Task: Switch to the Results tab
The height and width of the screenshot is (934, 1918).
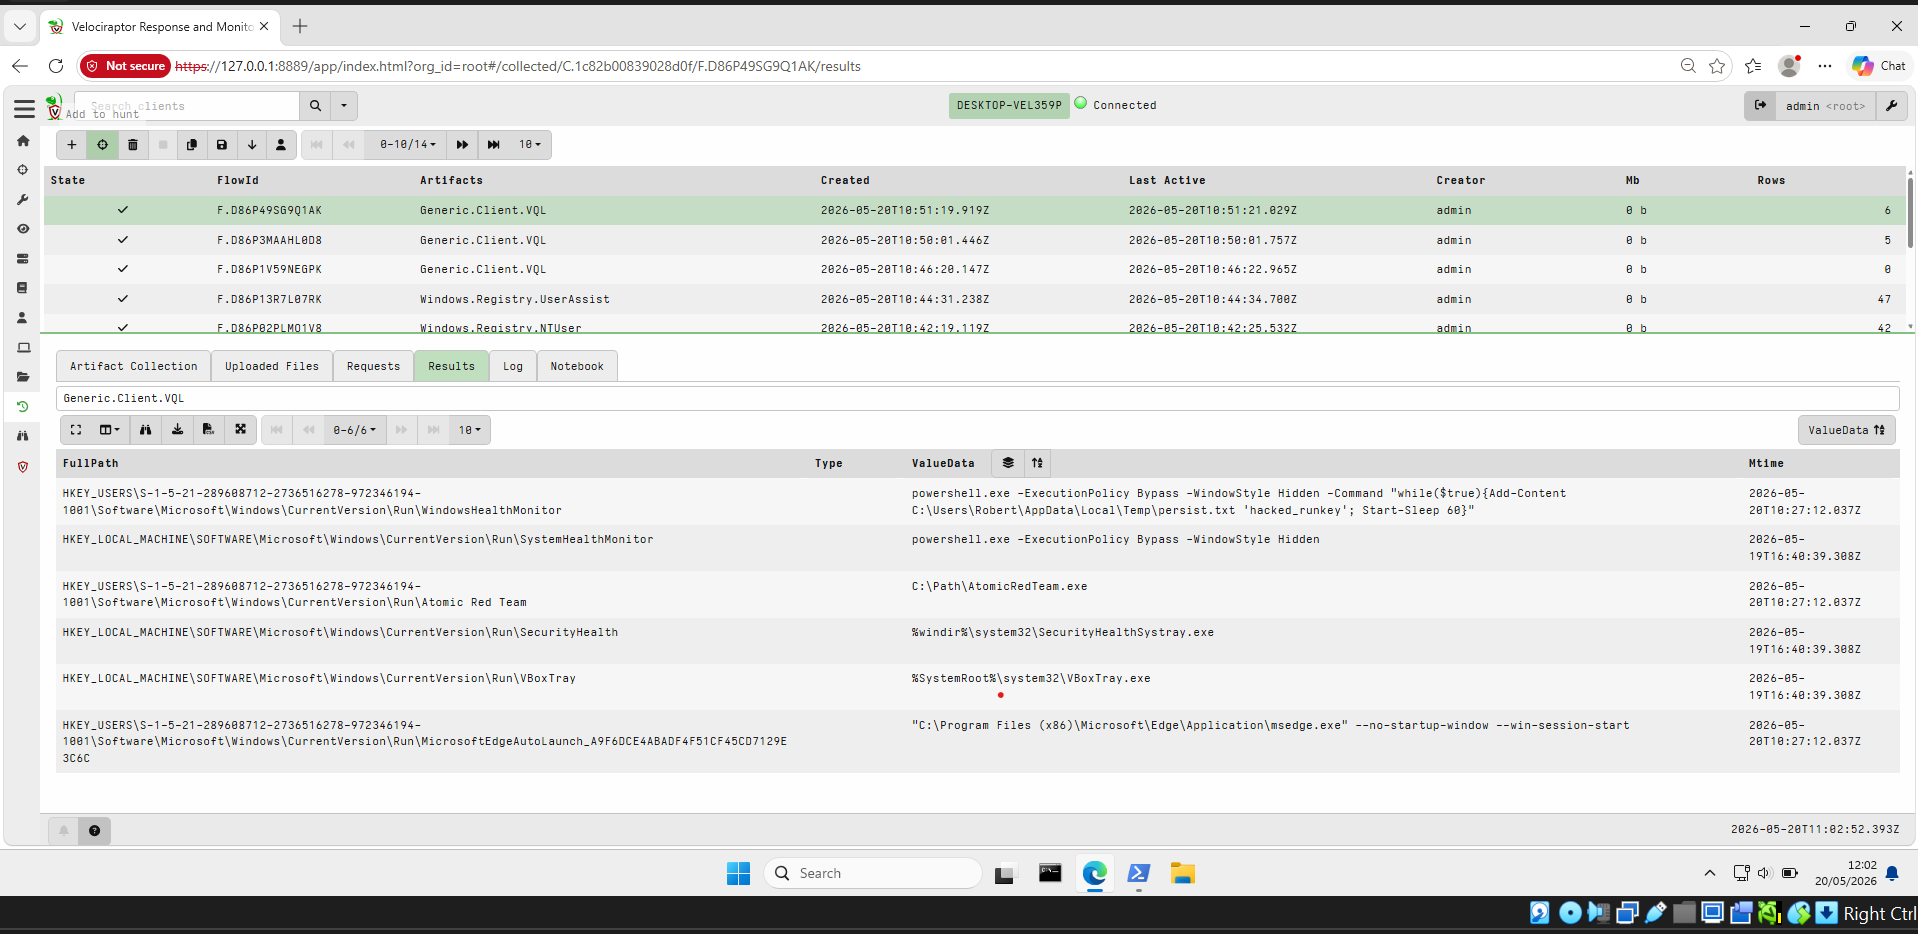Action: [451, 366]
